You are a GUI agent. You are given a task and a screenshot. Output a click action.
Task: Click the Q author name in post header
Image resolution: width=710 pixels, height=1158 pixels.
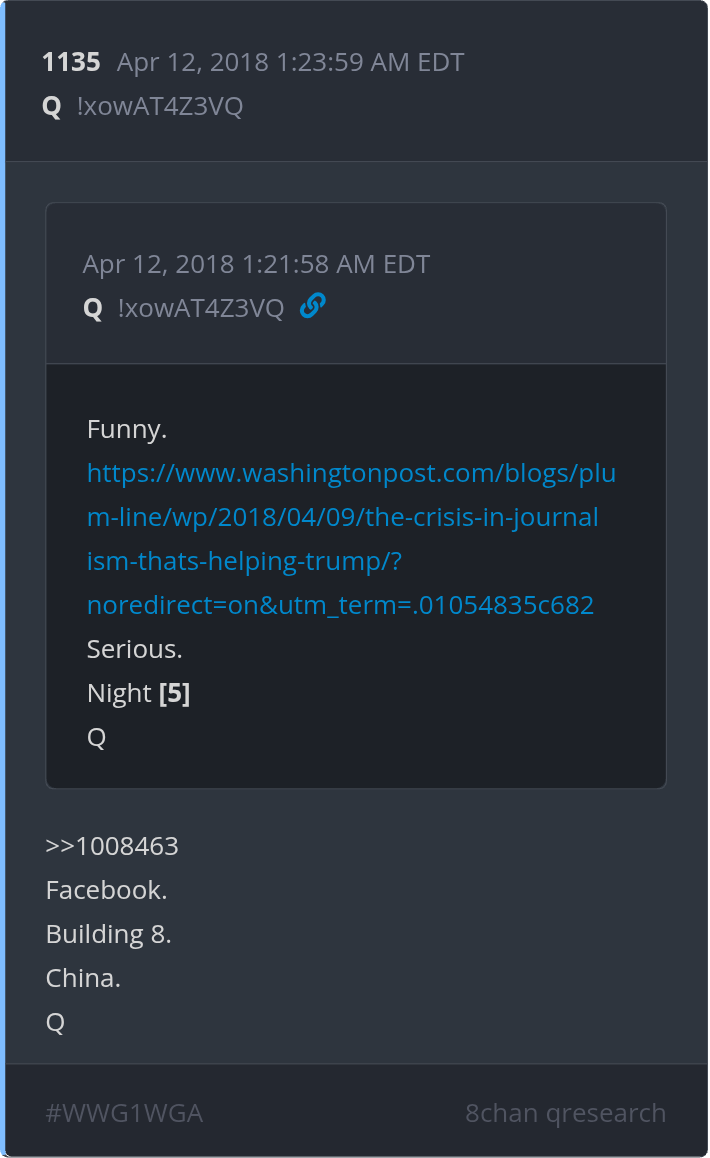[52, 106]
